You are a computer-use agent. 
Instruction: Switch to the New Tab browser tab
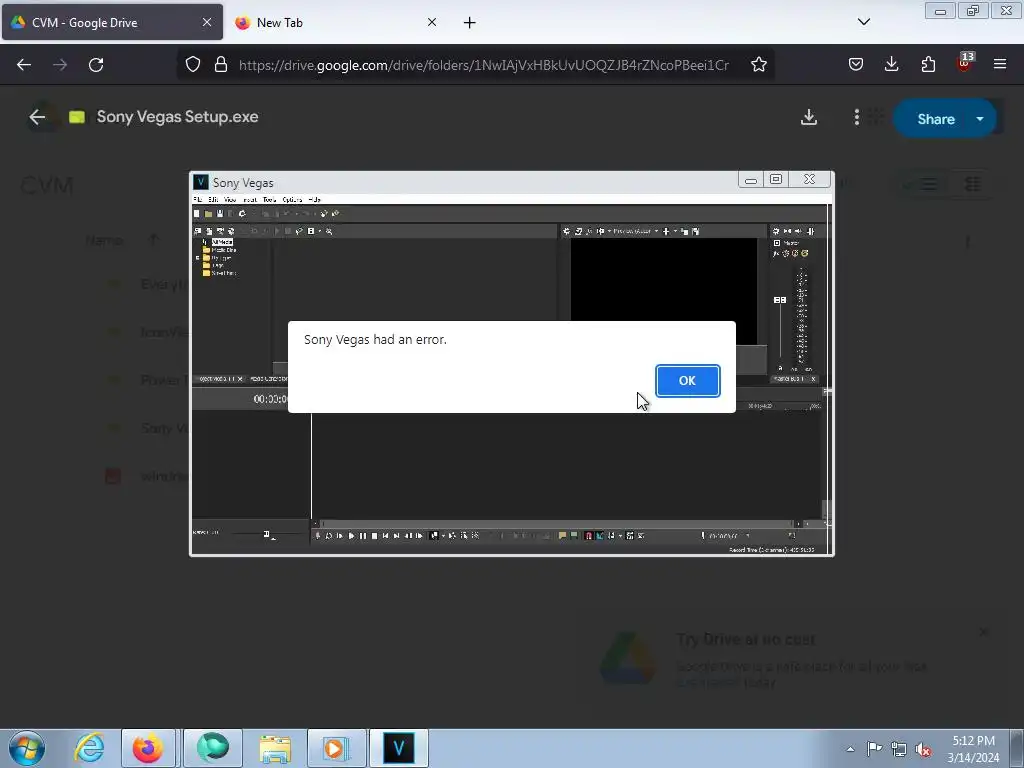[335, 22]
